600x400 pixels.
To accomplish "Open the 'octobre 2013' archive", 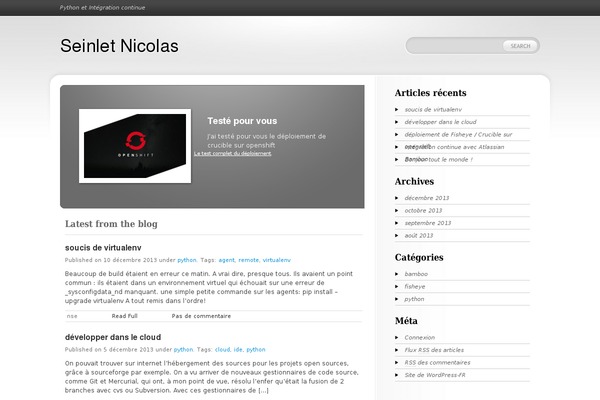I will click(423, 211).
